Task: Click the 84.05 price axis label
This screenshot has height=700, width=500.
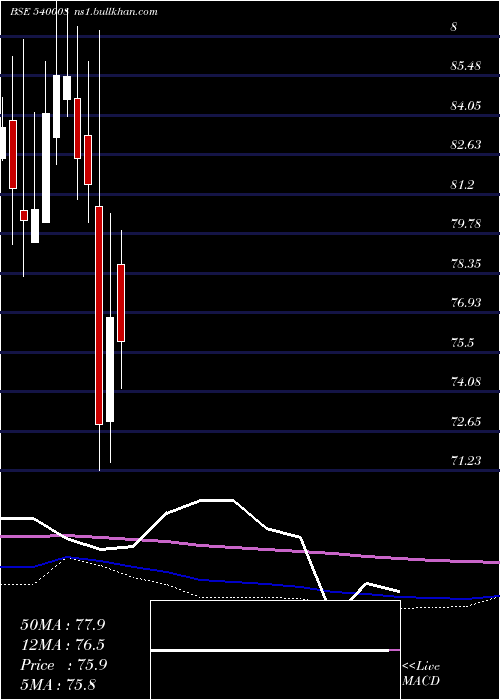Action: (466, 106)
